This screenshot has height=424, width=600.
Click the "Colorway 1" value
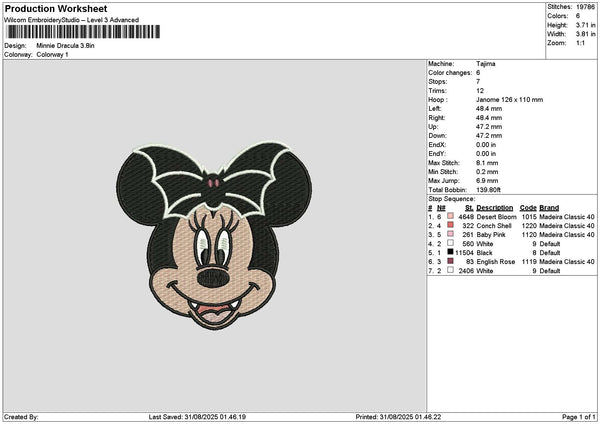(52, 55)
